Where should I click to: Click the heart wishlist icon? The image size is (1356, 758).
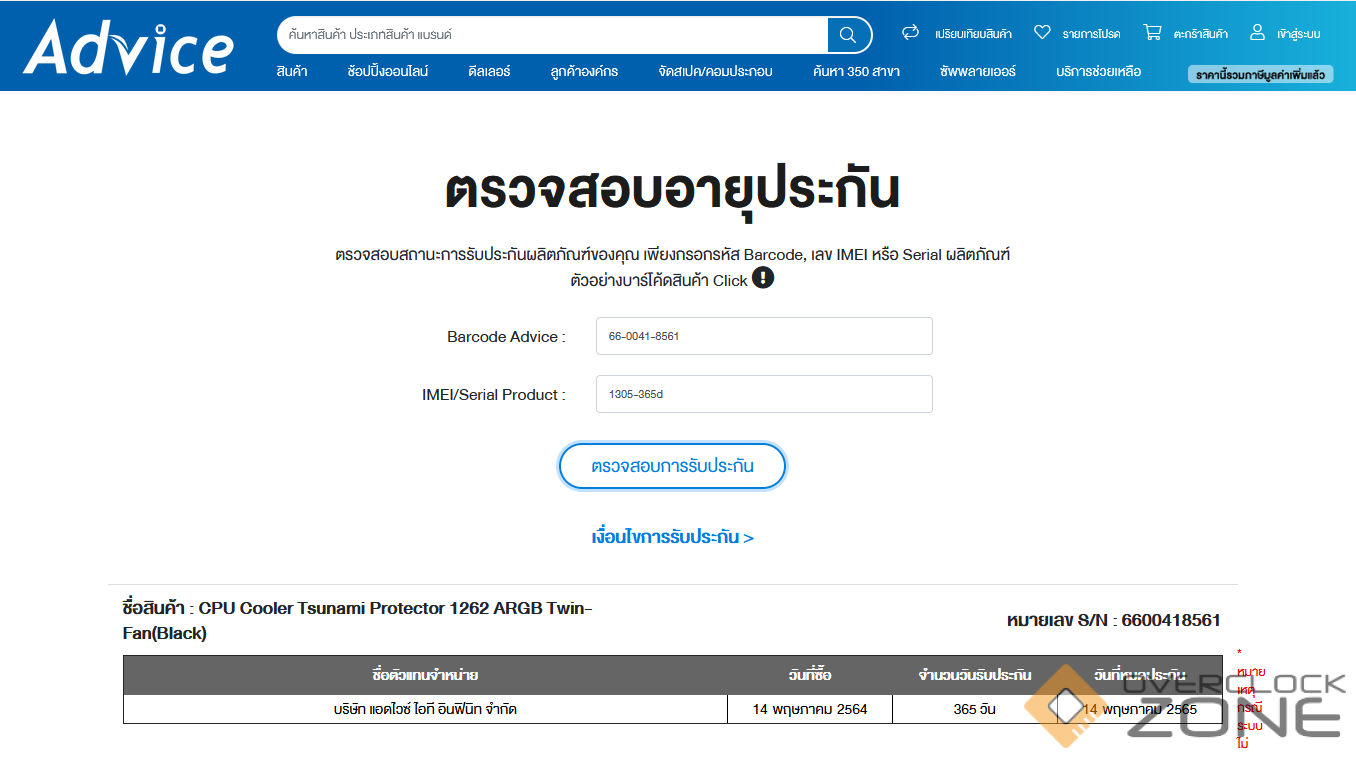(x=1042, y=33)
